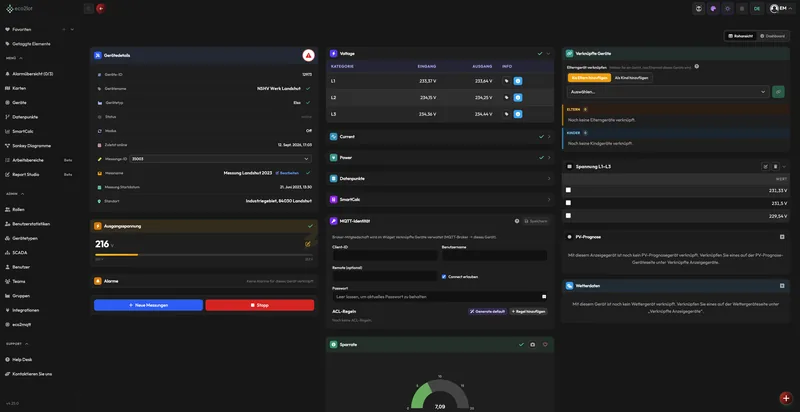
Task: Click the settings icon in MQTT-Identität header
Action: tap(516, 221)
